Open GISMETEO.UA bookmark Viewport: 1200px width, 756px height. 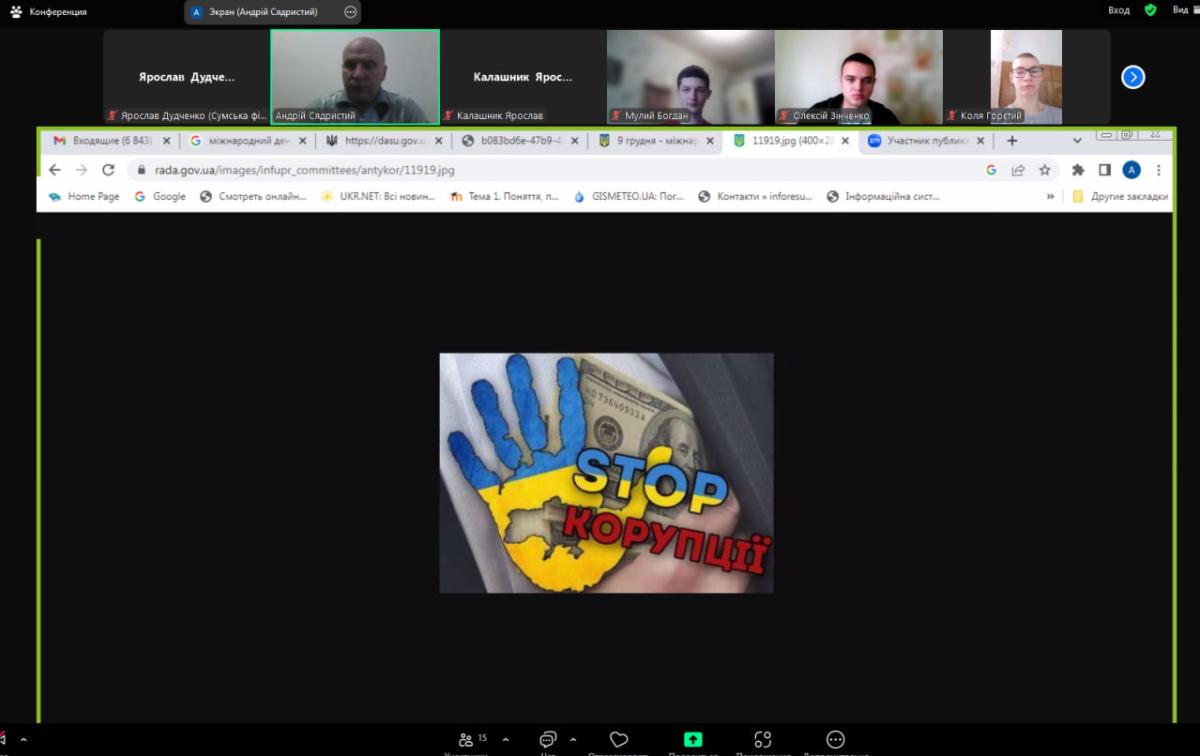629,197
